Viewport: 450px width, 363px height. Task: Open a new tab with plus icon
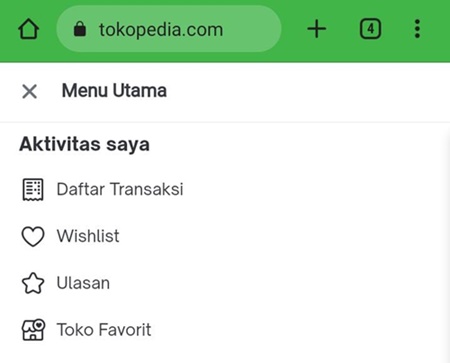(x=316, y=29)
